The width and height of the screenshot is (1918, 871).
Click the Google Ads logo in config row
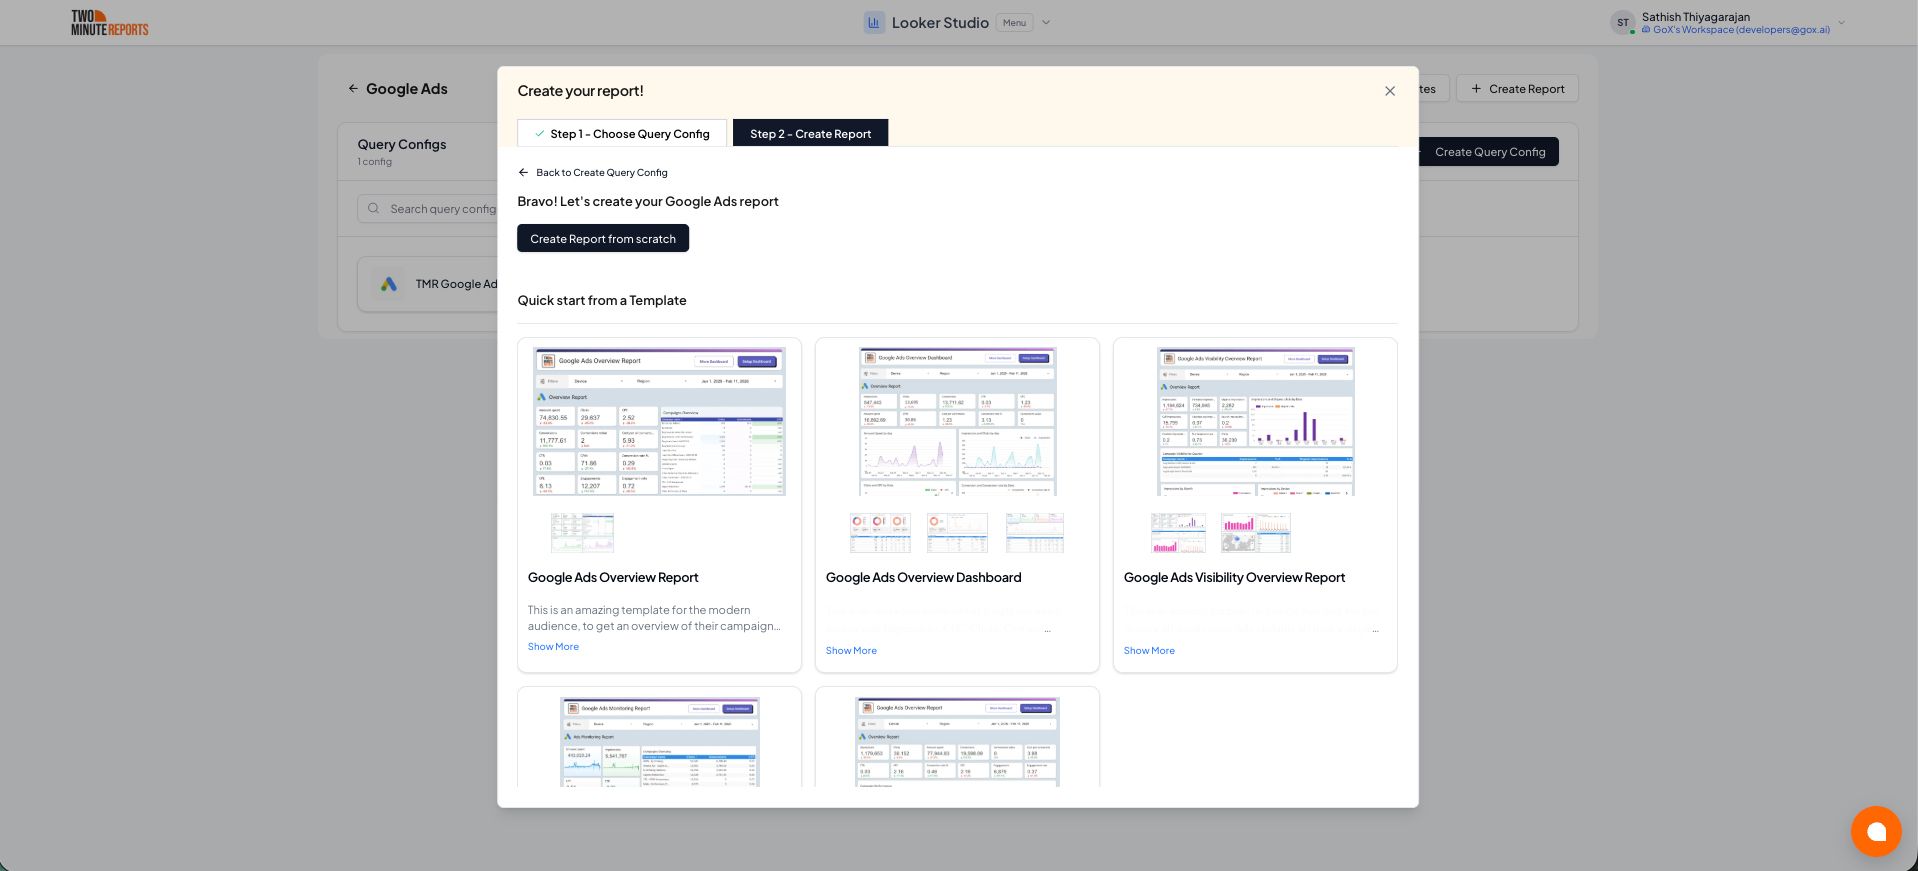389,284
